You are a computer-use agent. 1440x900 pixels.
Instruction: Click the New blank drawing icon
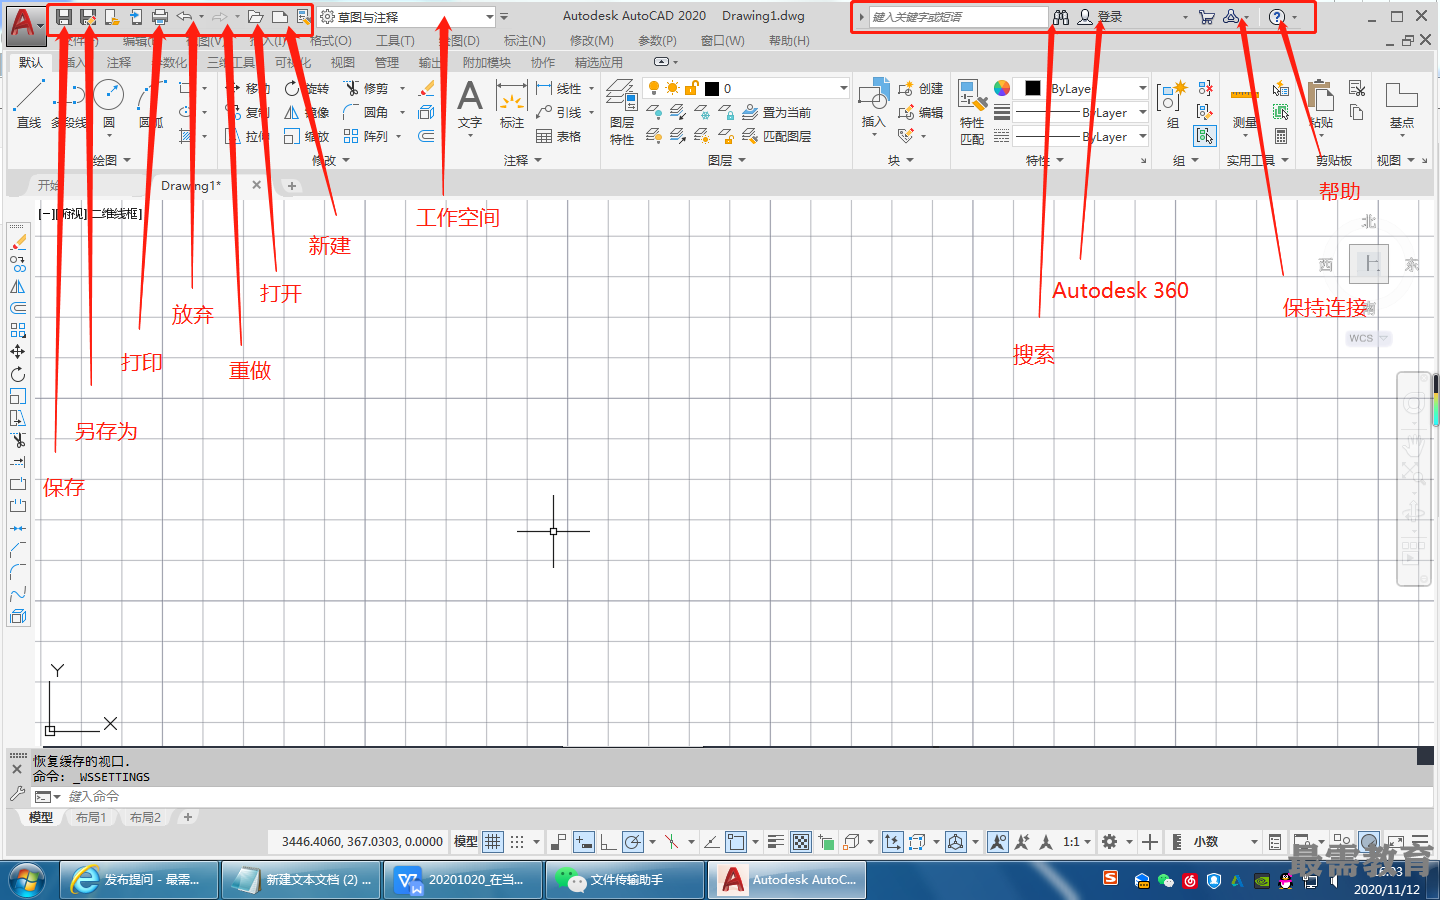coord(280,17)
